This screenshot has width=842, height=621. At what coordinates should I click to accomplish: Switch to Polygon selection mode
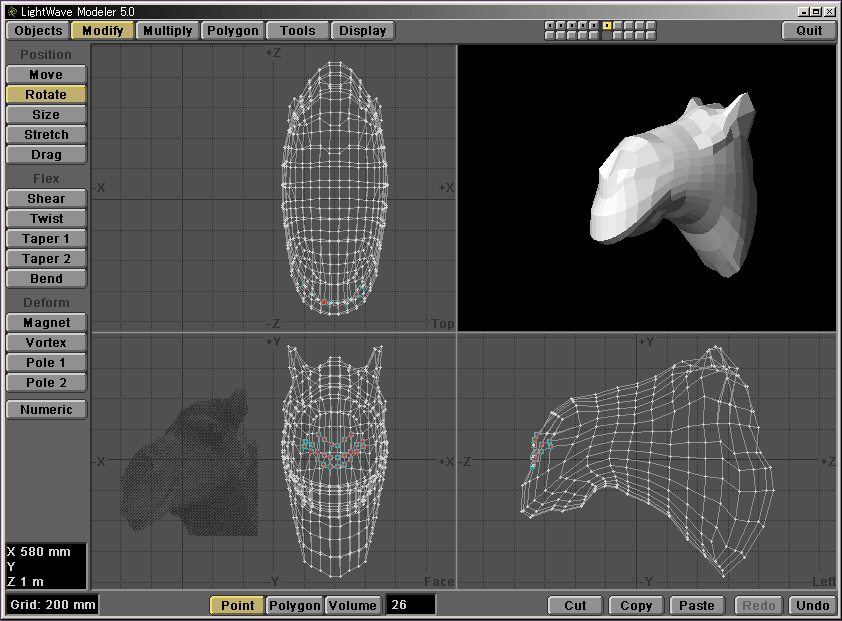[x=295, y=605]
